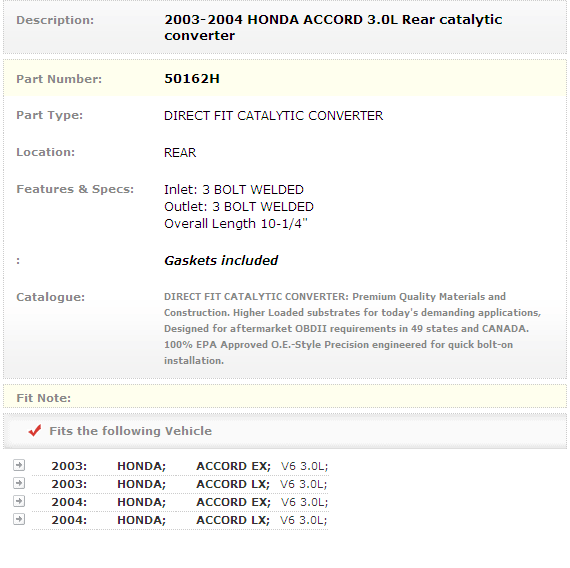Click the Catalogue description paragraph
This screenshot has height=568, width=570.
352,328
